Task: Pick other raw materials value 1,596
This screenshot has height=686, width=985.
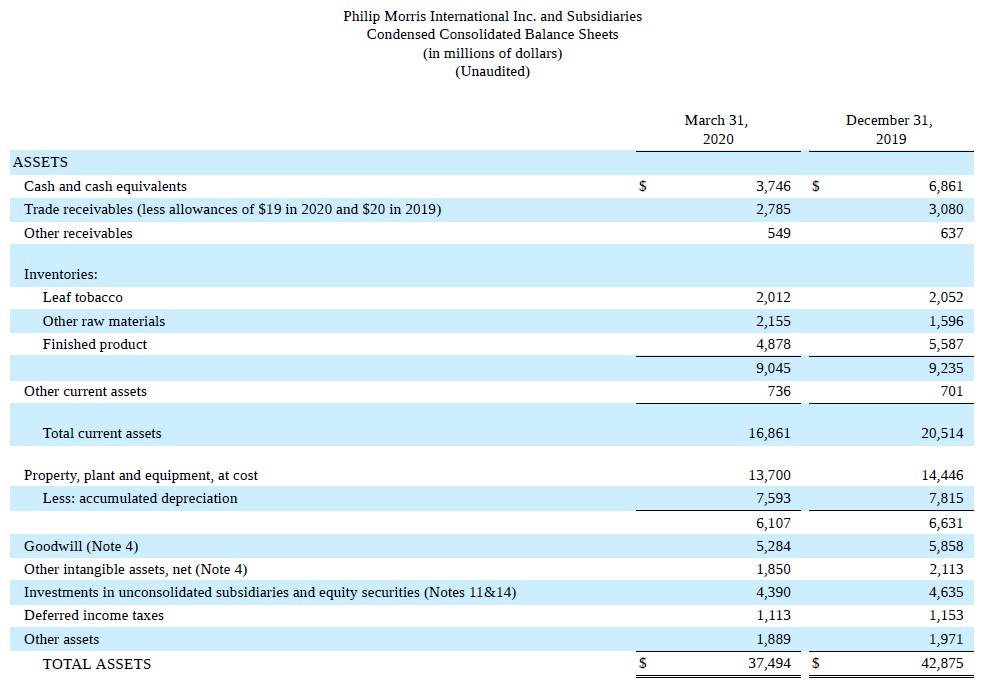Action: (946, 322)
